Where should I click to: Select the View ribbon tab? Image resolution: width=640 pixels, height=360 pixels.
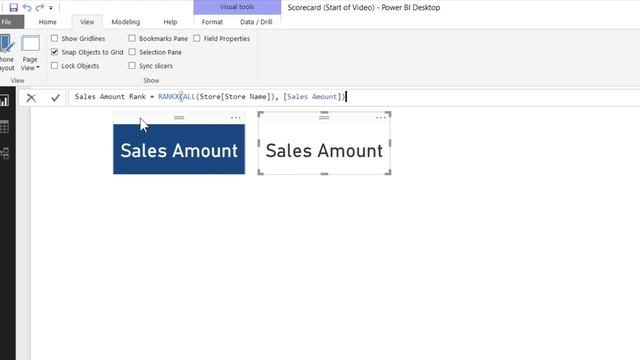[87, 22]
